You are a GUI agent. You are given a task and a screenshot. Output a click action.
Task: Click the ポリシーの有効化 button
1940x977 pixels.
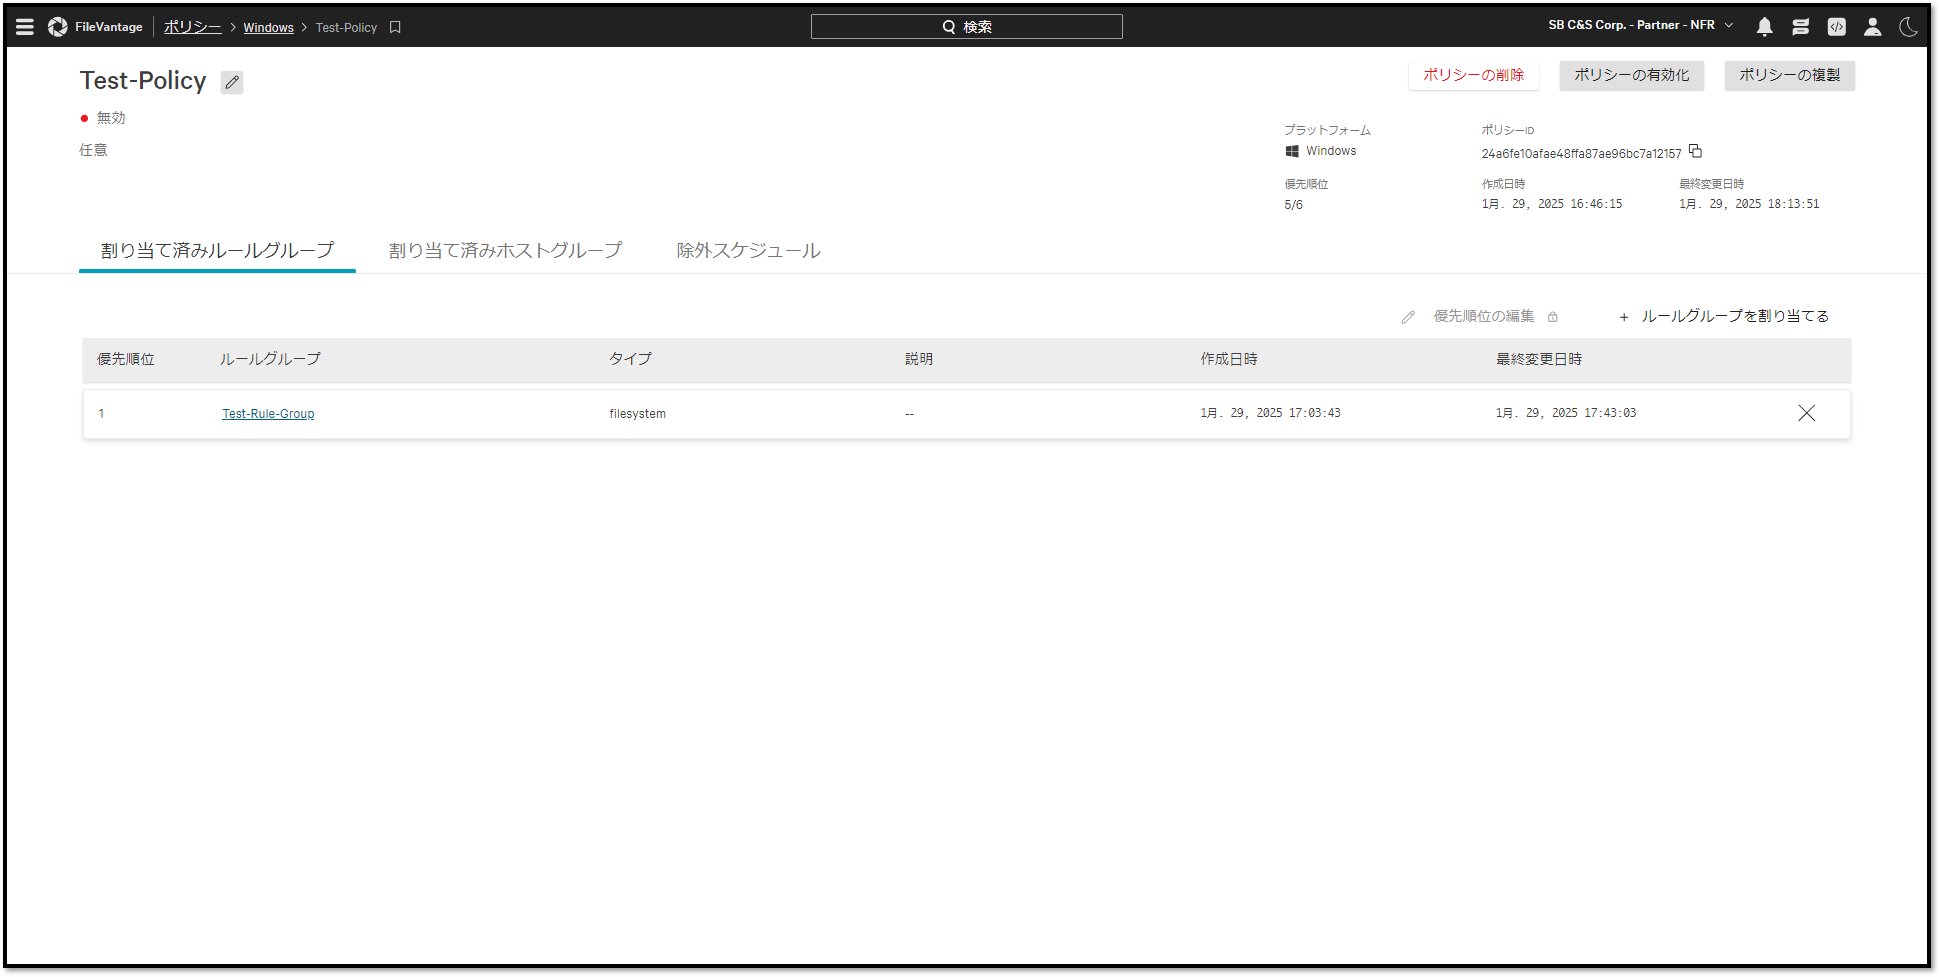(1632, 75)
